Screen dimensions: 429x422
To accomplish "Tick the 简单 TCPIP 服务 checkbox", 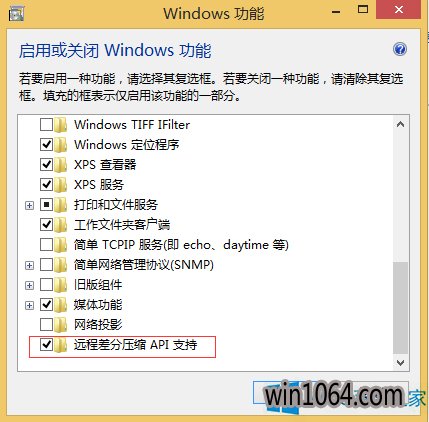I will [46, 245].
